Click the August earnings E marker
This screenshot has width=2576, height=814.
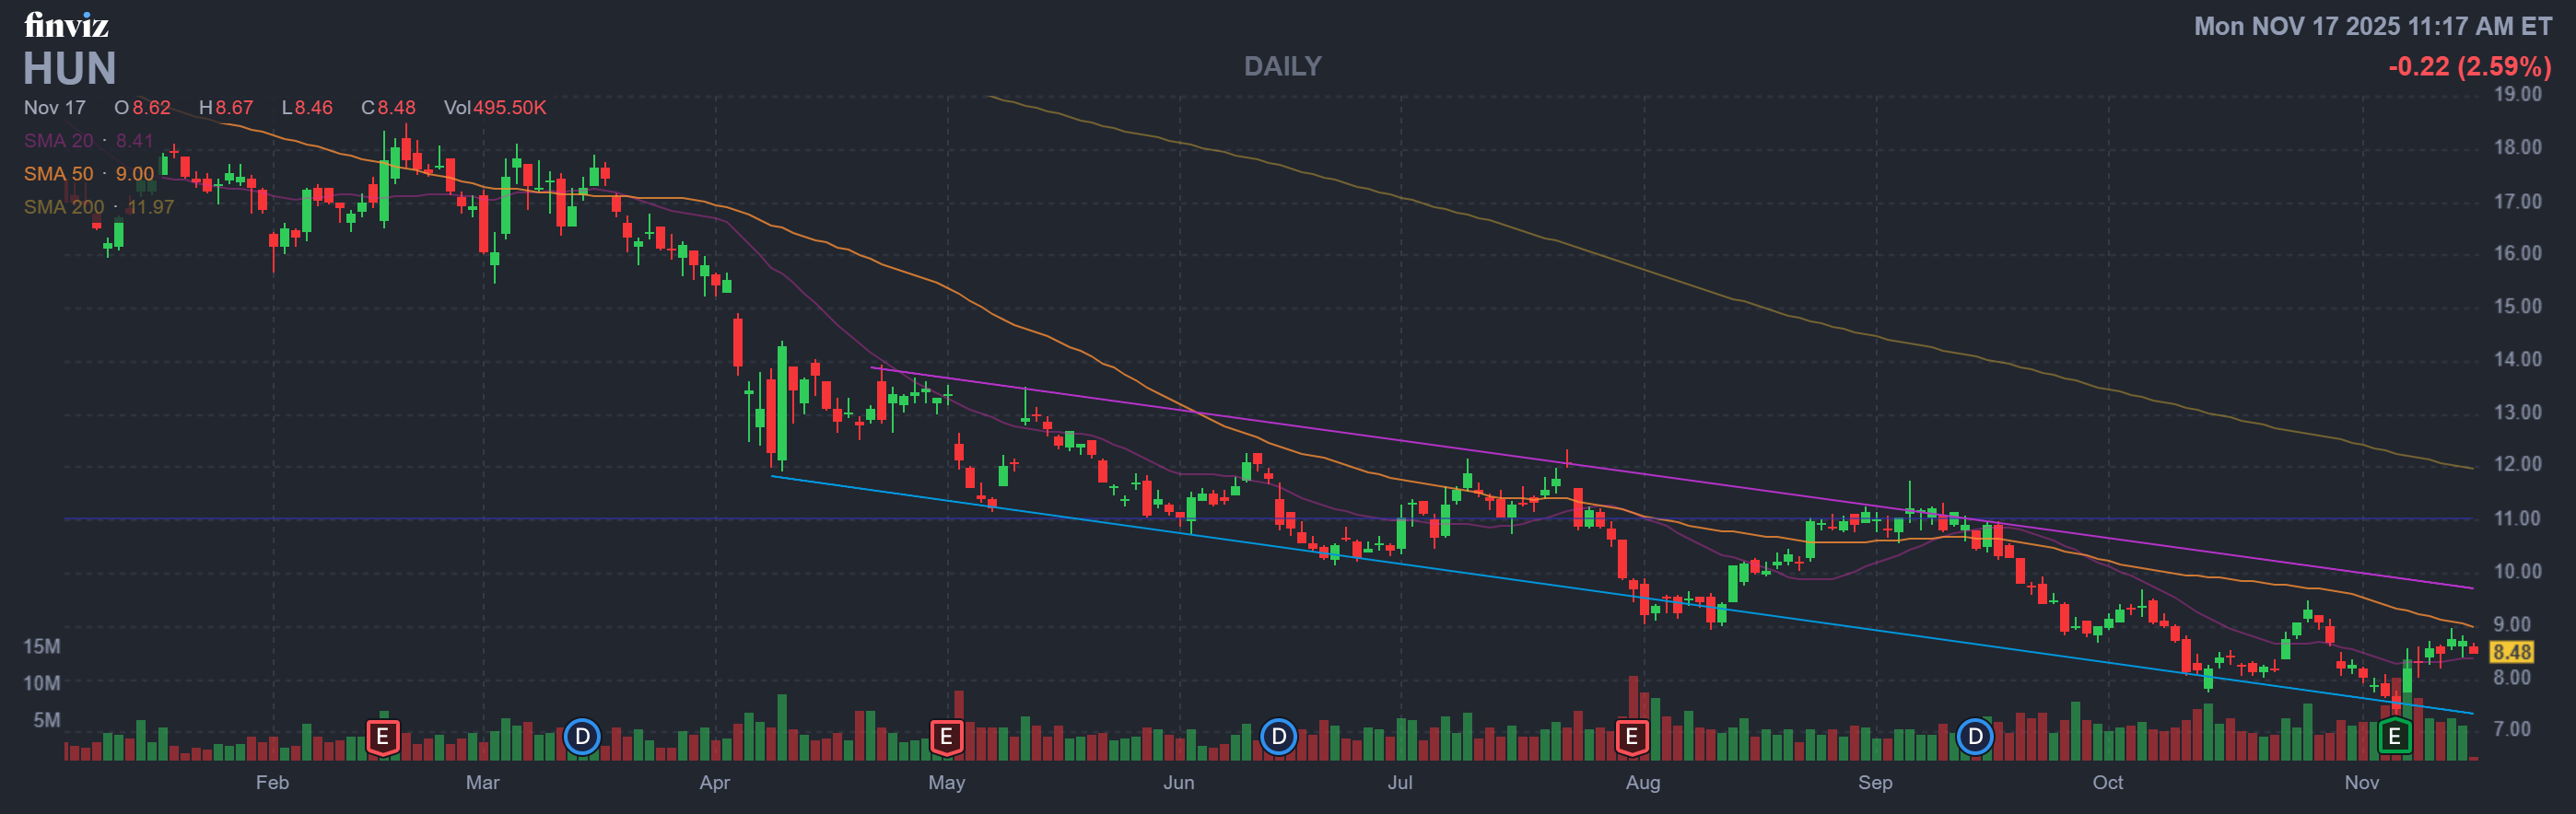(1632, 737)
